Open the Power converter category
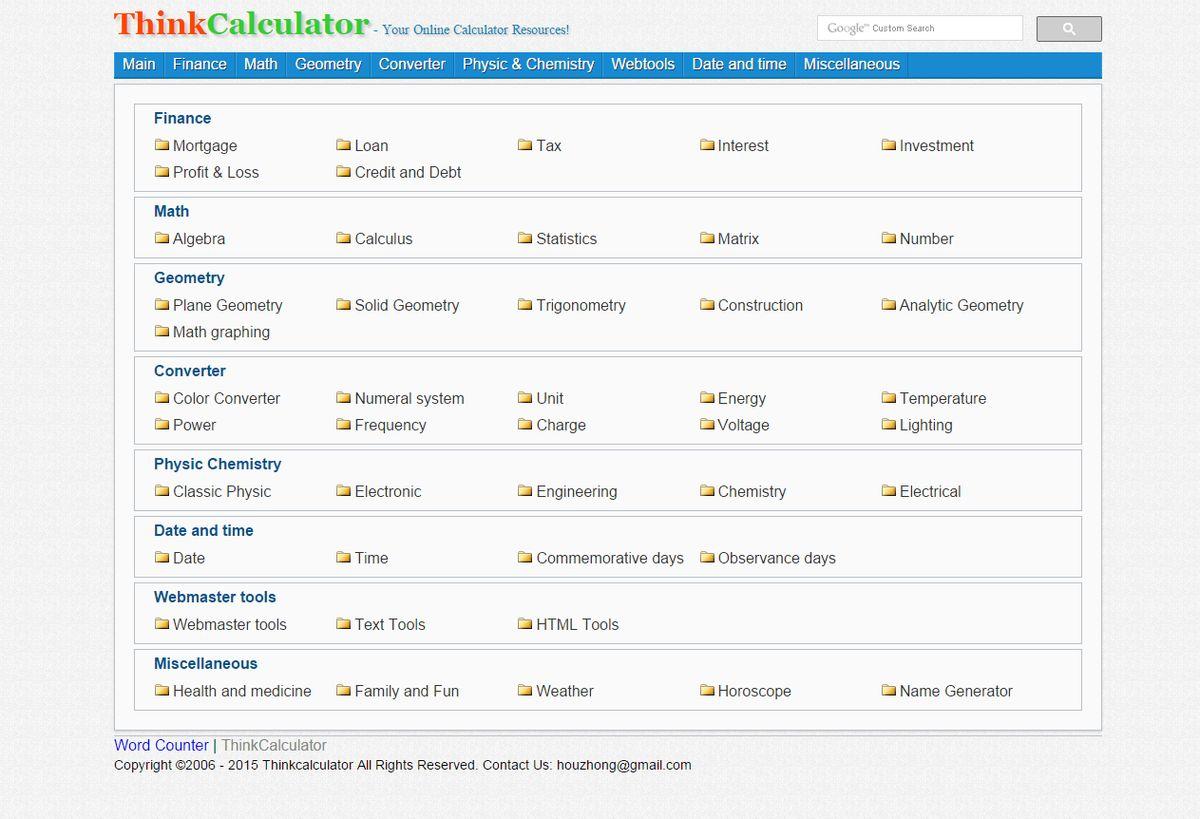The image size is (1200, 819). click(x=194, y=425)
